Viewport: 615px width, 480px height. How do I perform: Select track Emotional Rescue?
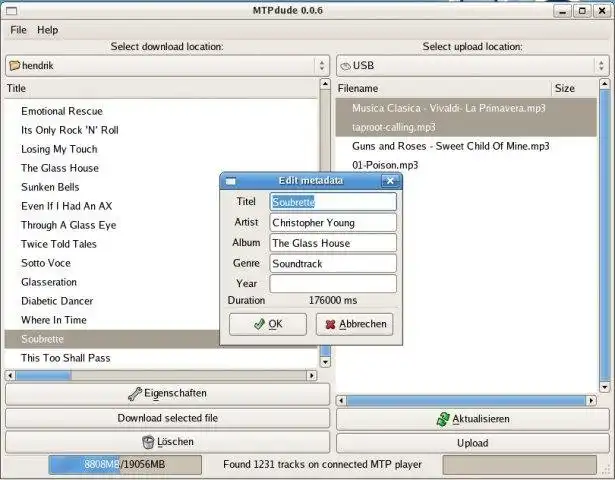[x=62, y=111]
